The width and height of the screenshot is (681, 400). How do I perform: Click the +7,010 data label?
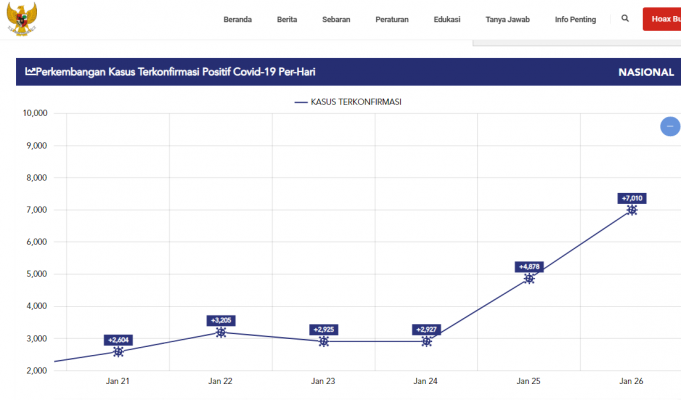(632, 198)
